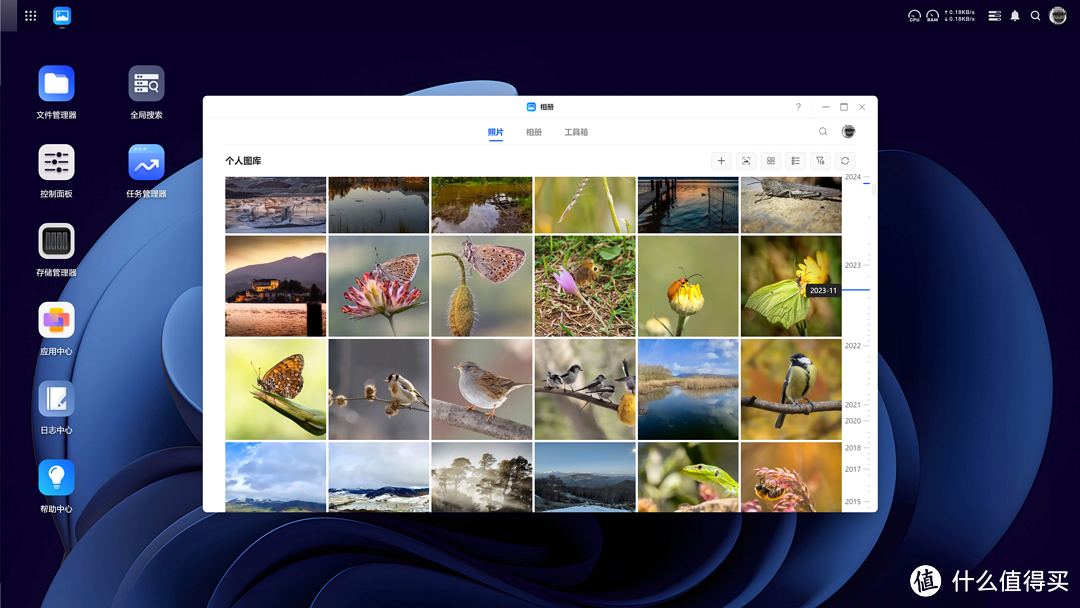Click the help question mark in 相册 window

(x=798, y=107)
